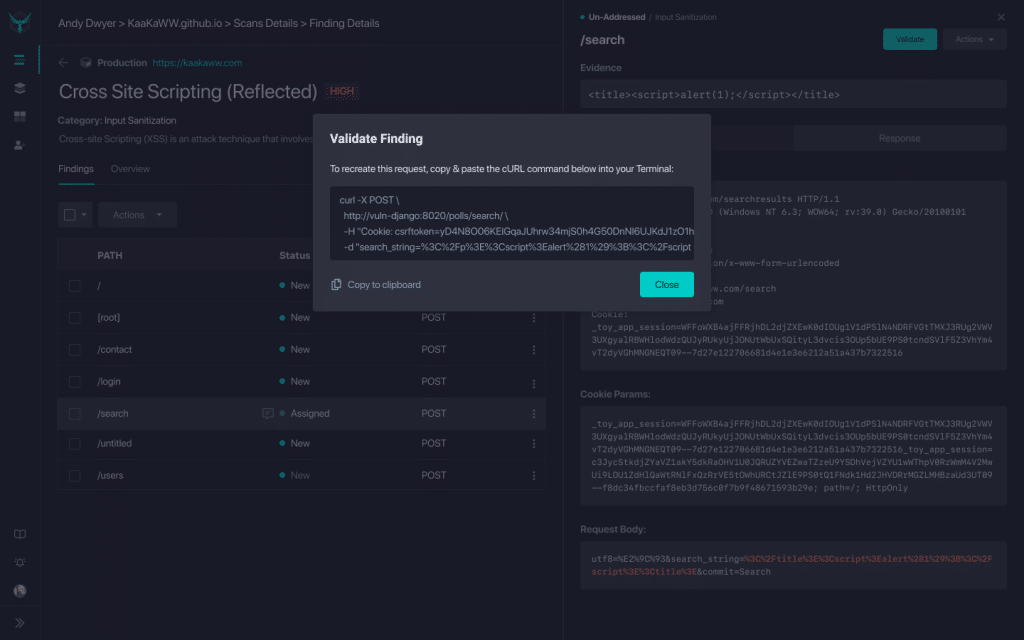Click the Request Body code block

point(793,566)
